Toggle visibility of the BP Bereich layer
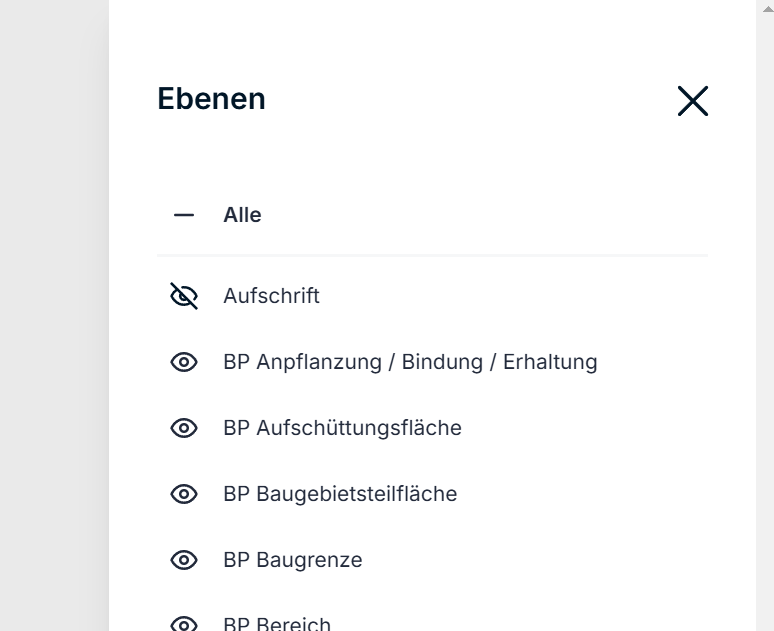The width and height of the screenshot is (774, 631). point(184,624)
